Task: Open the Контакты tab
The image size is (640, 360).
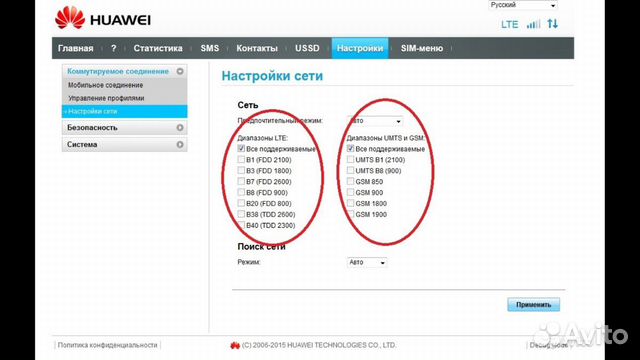Action: pos(257,48)
